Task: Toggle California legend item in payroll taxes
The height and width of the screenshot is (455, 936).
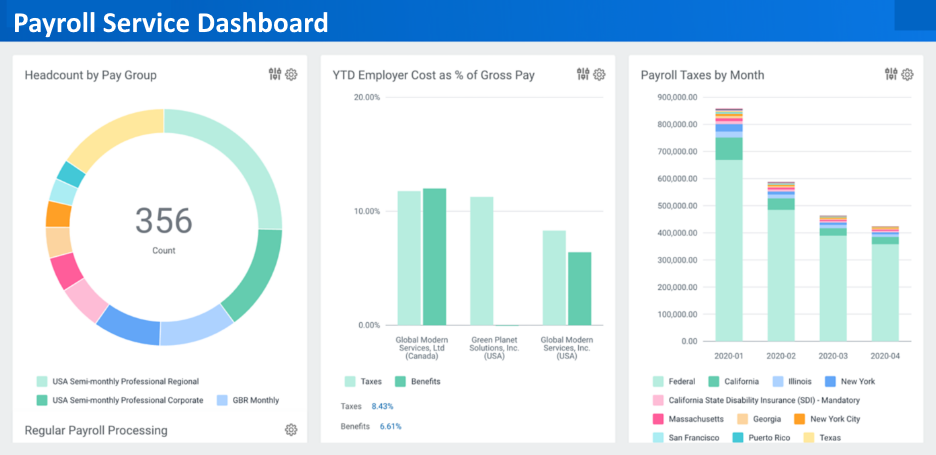Action: (733, 381)
